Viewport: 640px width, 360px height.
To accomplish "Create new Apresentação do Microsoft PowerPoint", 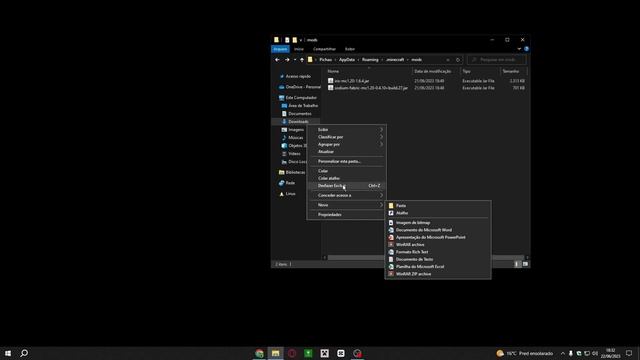I will (x=438, y=237).
